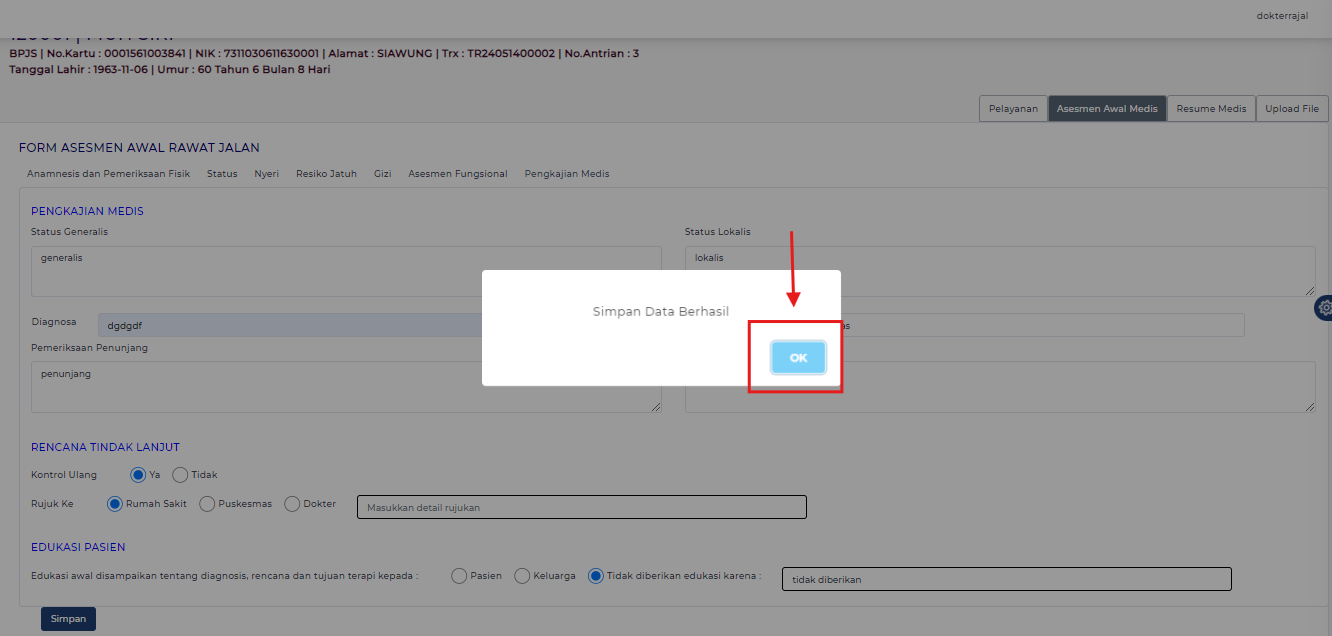
Task: Go to the Upload File tab
Action: click(1291, 109)
